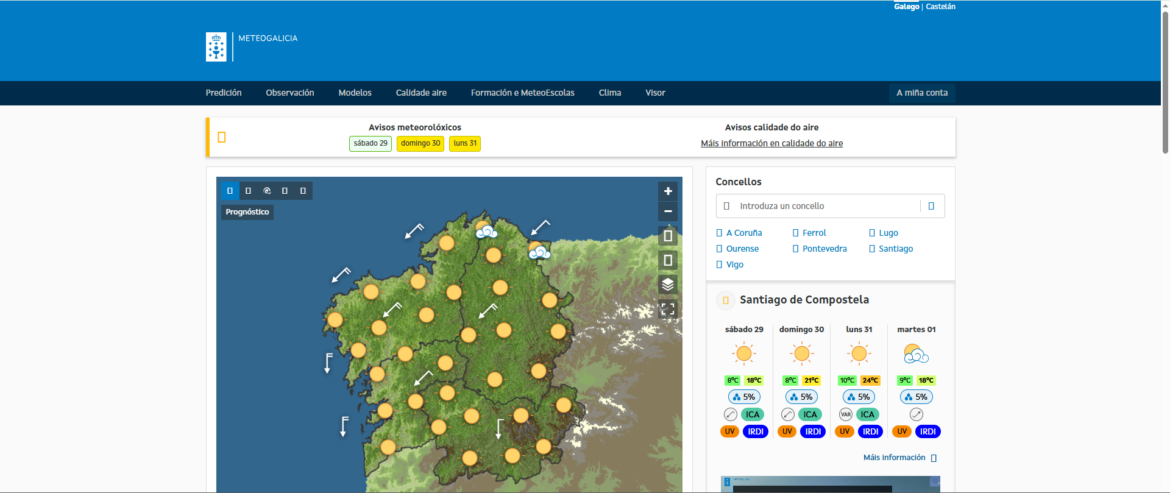Expand the Predición navigation menu

pyautogui.click(x=223, y=93)
